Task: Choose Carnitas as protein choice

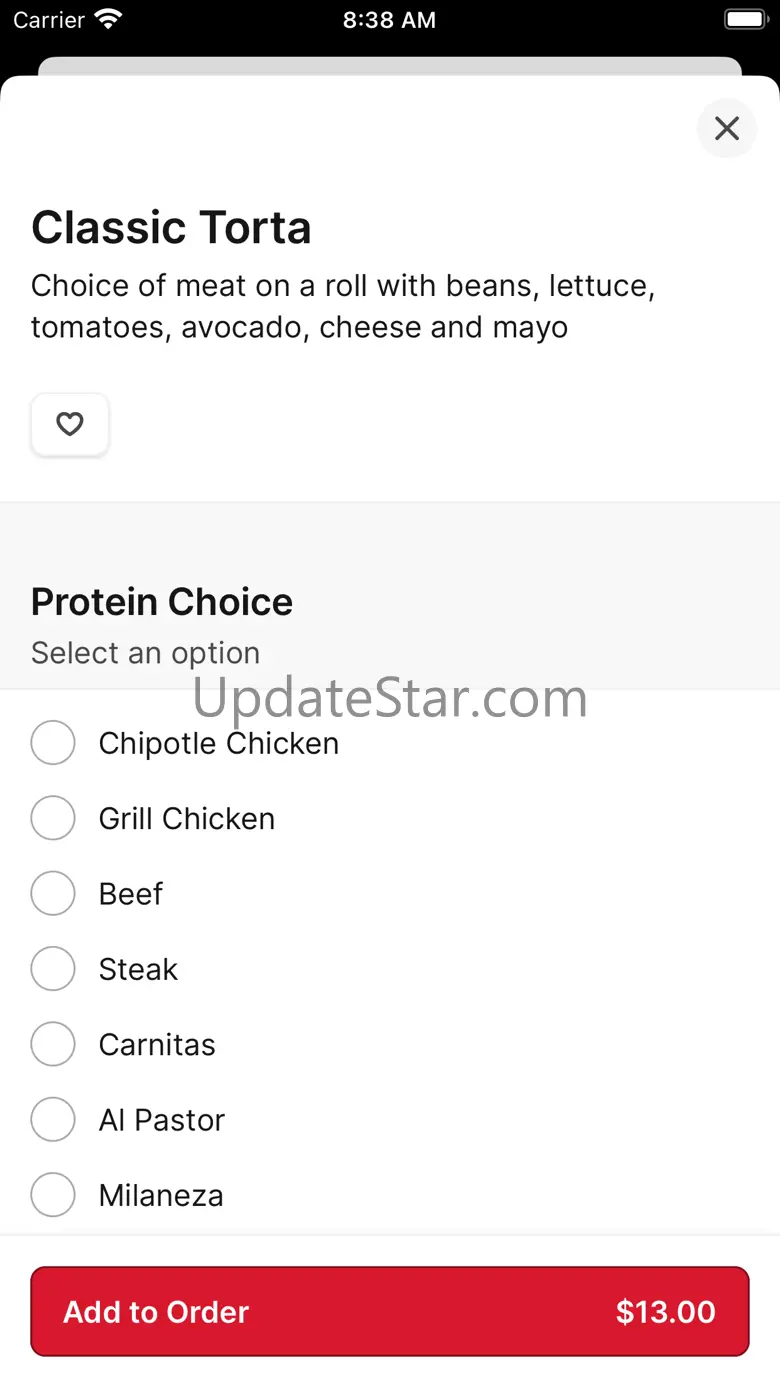Action: pyautogui.click(x=53, y=1044)
